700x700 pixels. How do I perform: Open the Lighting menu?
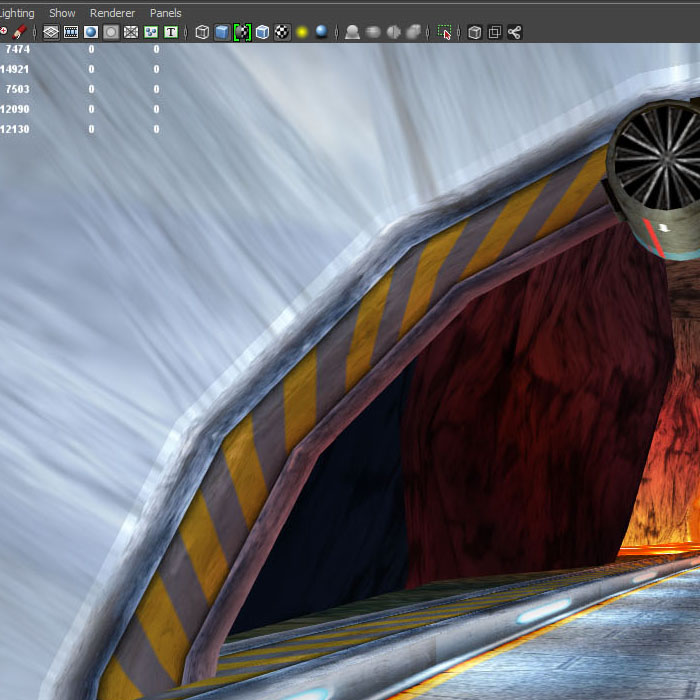[x=18, y=13]
